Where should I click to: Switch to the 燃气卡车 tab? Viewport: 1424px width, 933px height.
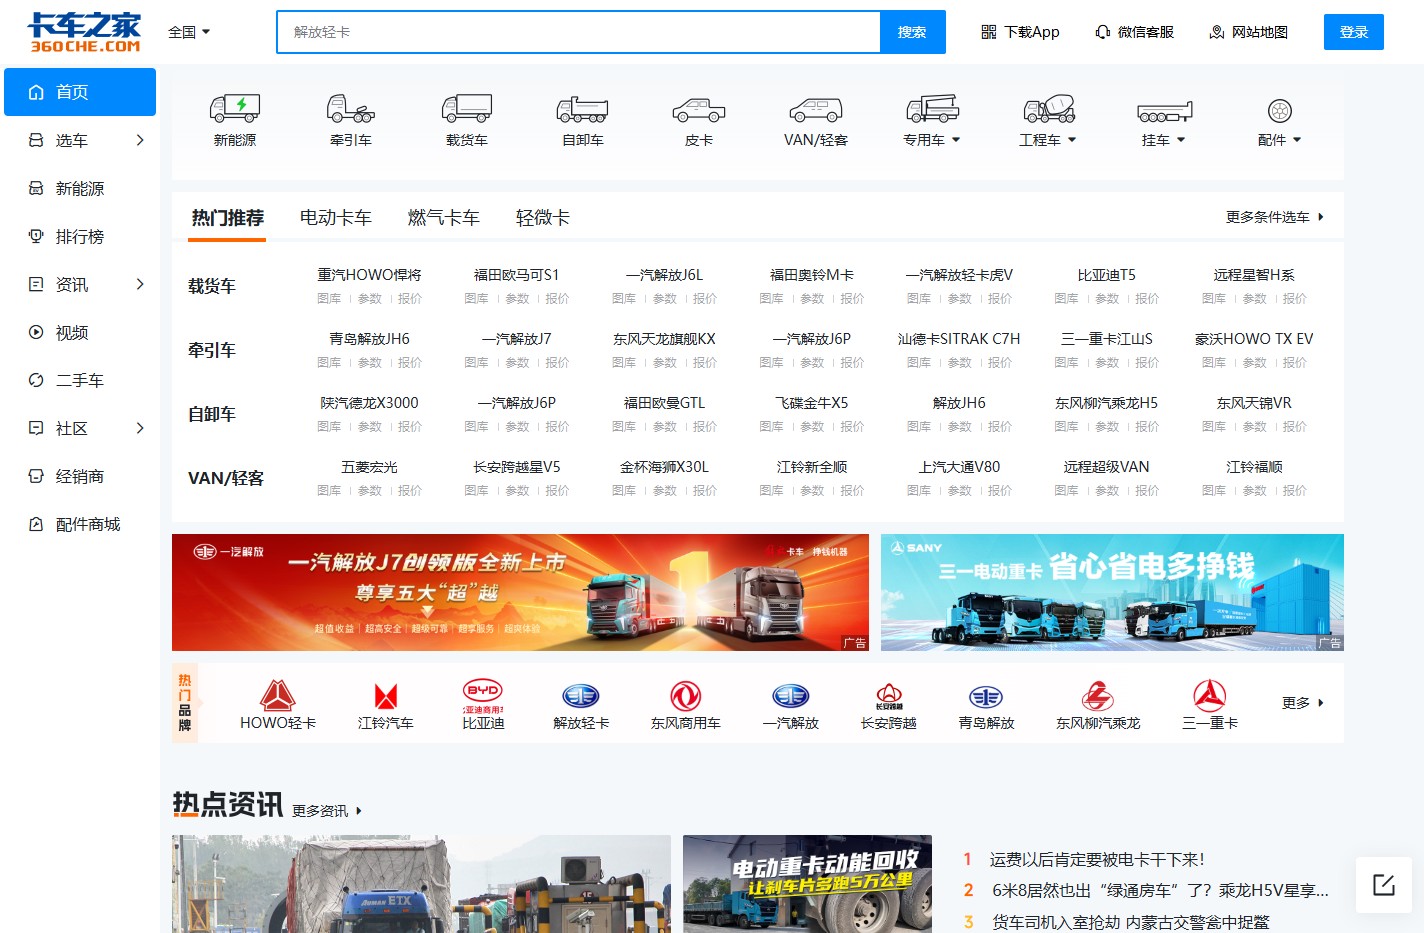coord(444,218)
